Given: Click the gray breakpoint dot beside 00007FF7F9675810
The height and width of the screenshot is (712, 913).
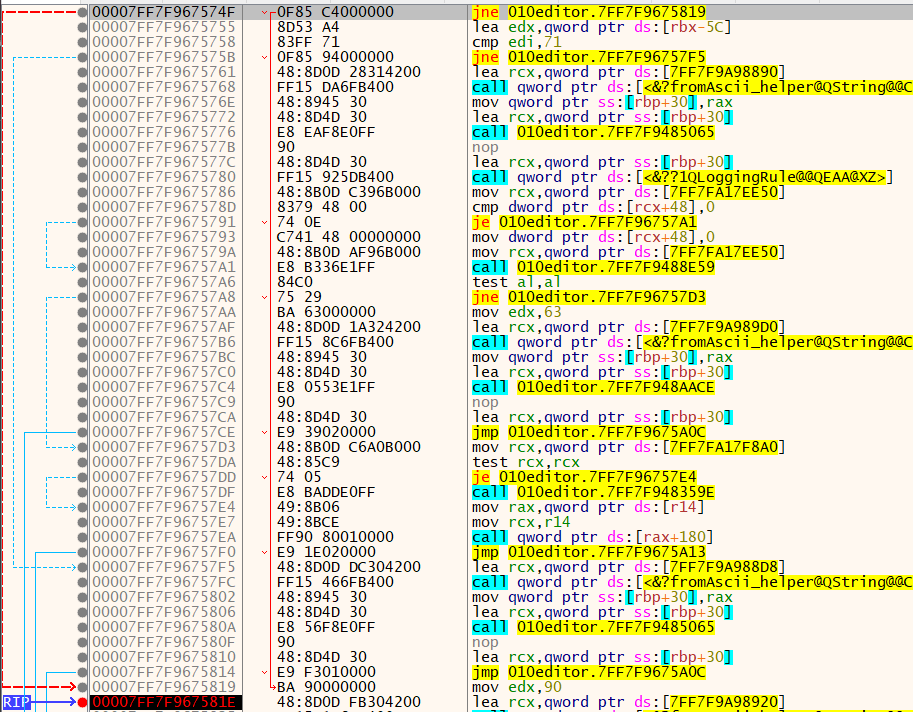Looking at the screenshot, I should point(82,657).
